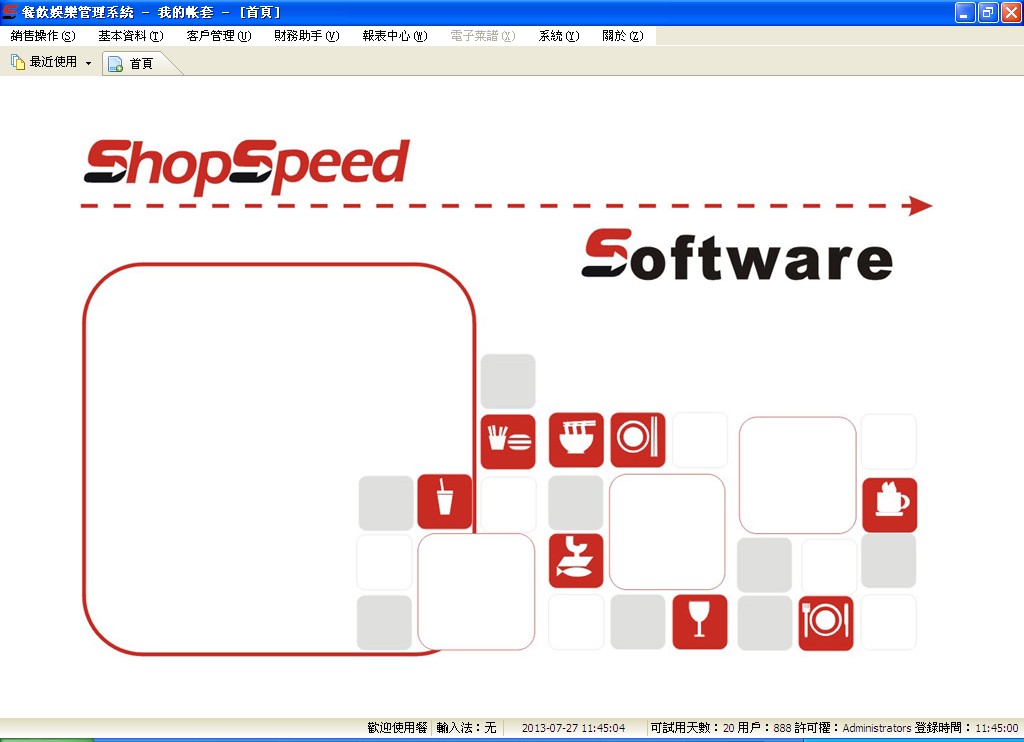
Task: Click the 最近使用 documents icon
Action: pyautogui.click(x=18, y=62)
